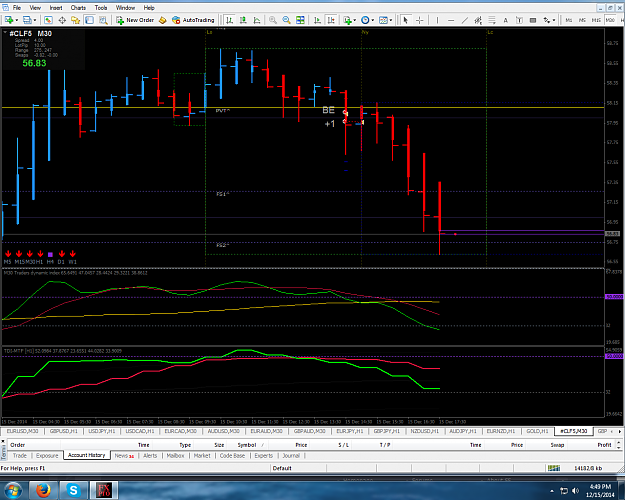Switch to the M1 timeframe

coord(569,20)
